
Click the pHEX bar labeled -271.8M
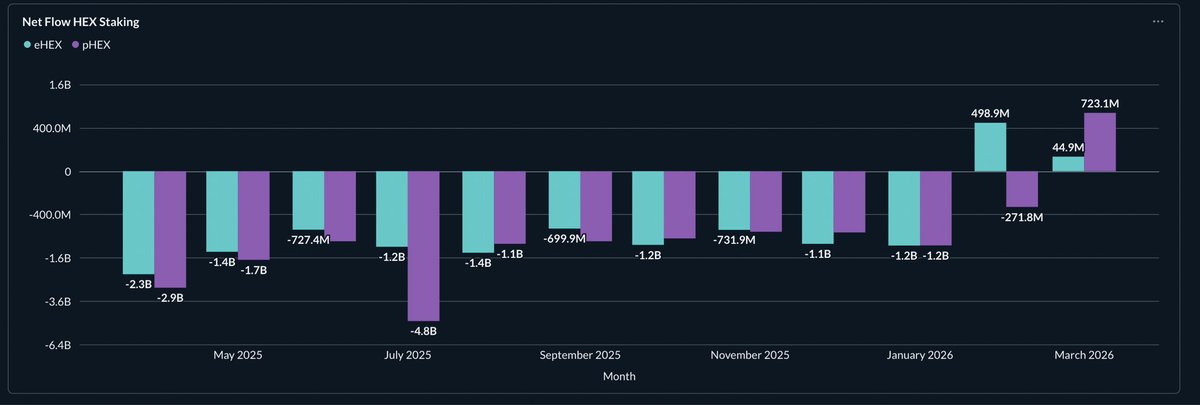(x=1022, y=189)
